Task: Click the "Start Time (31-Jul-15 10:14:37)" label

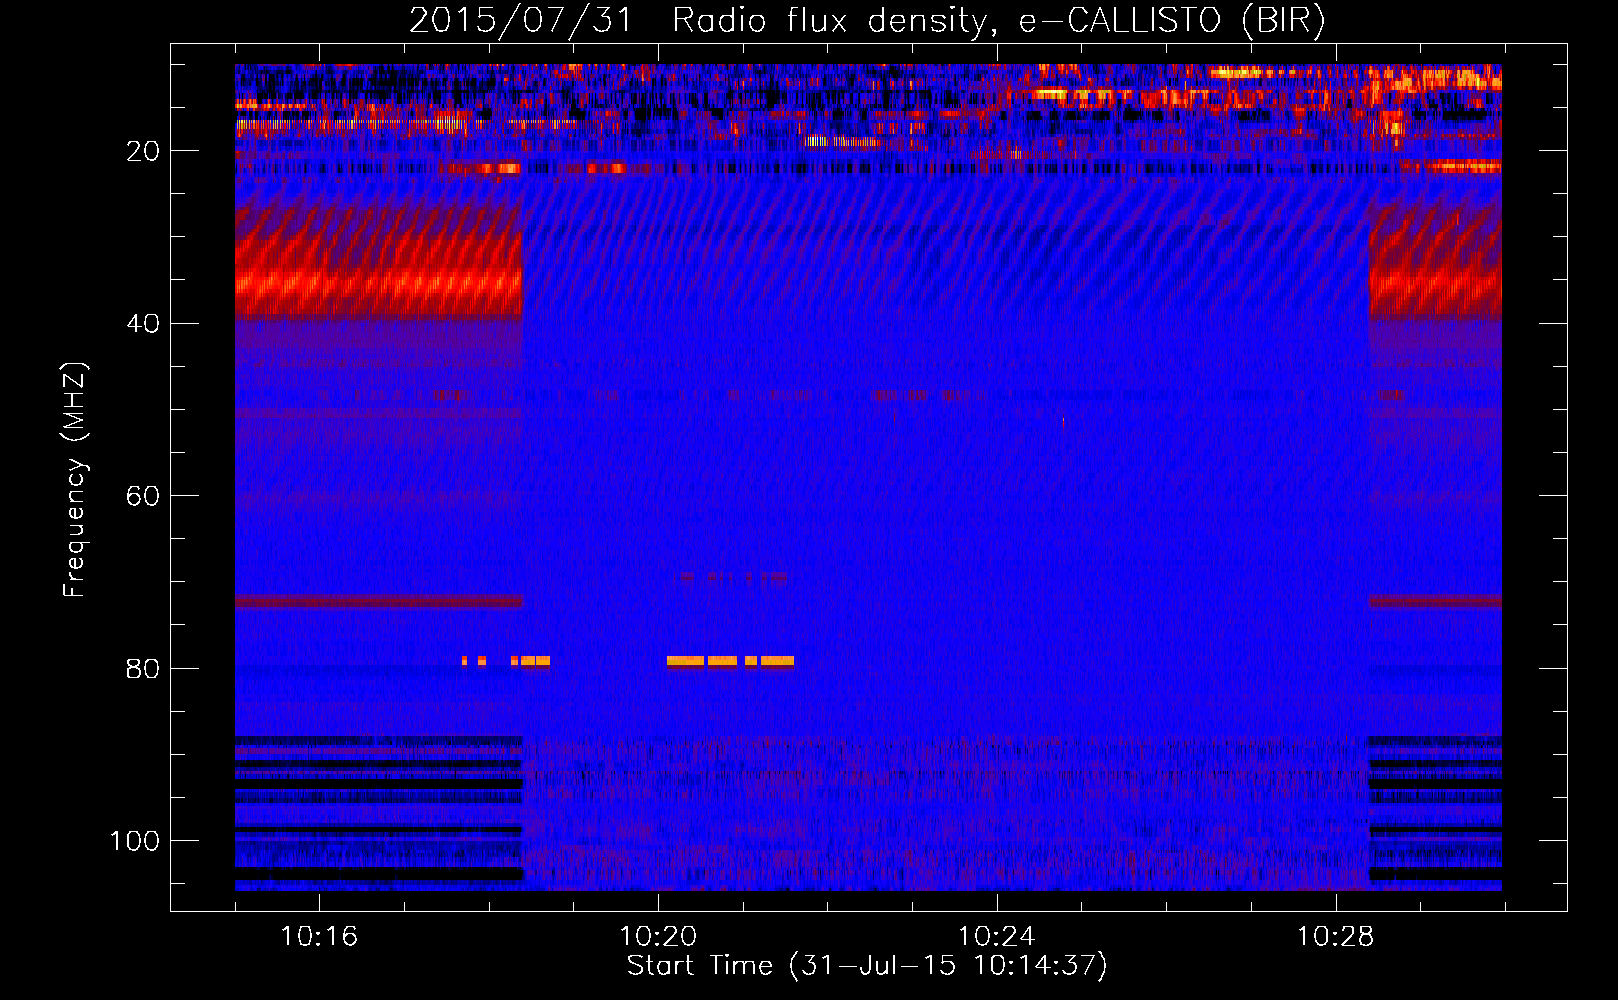Action: point(867,966)
